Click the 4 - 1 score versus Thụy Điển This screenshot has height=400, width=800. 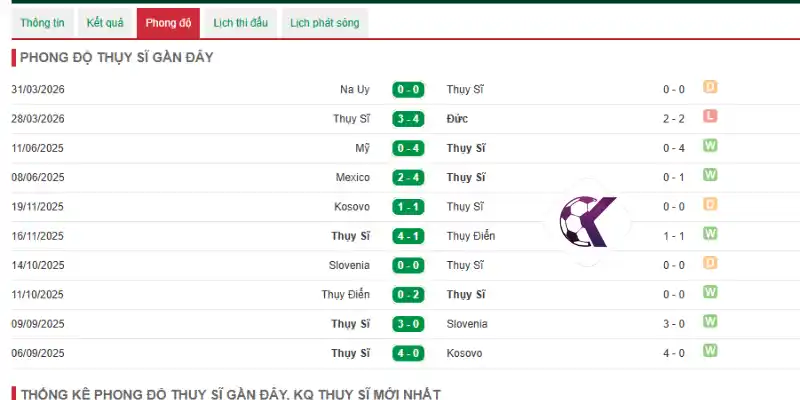(x=408, y=236)
